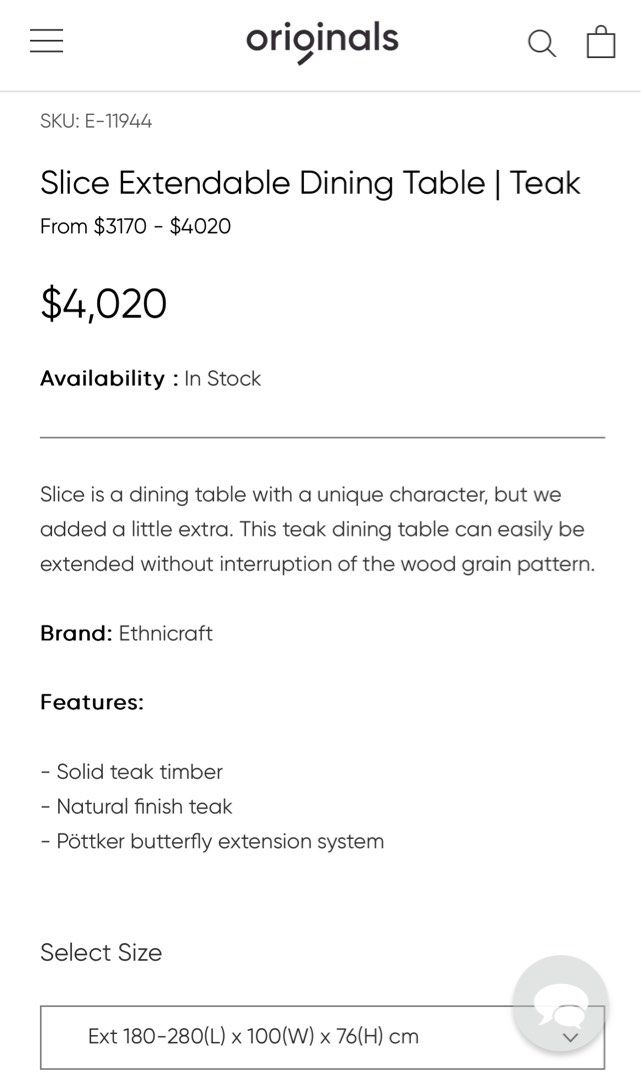
Task: Tap the SKU E-11944 label
Action: point(94,120)
